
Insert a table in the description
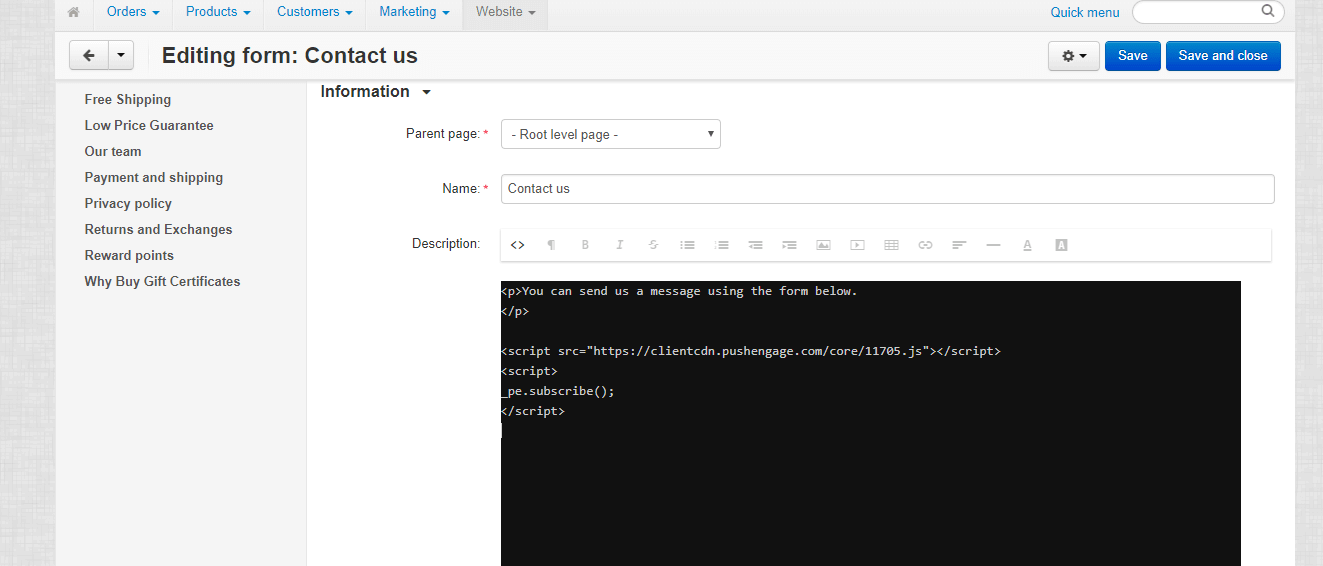891,245
